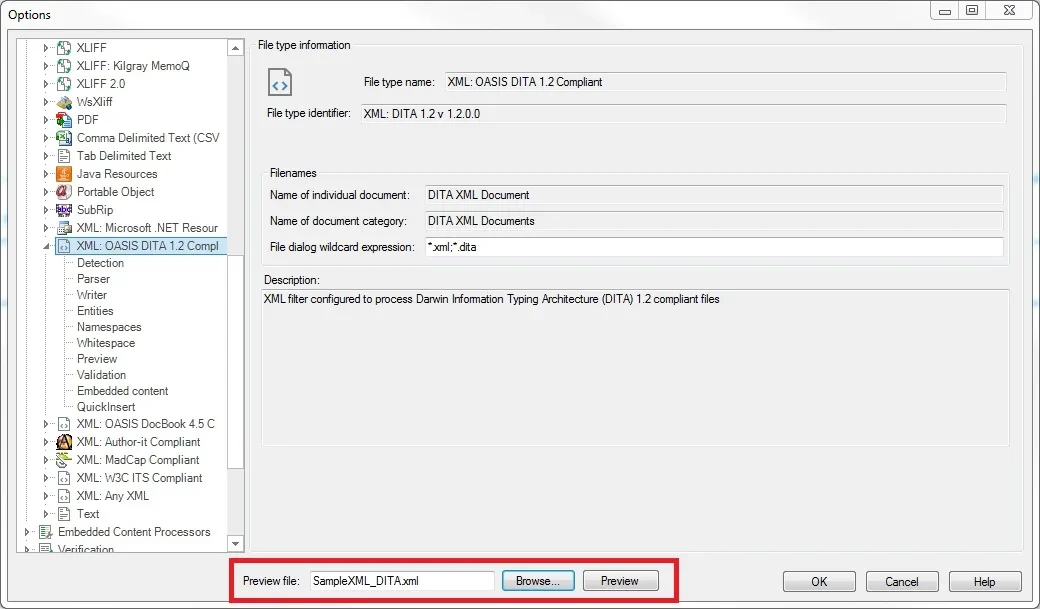Confirm the dialog with OK
The width and height of the screenshot is (1040, 609).
[x=819, y=581]
